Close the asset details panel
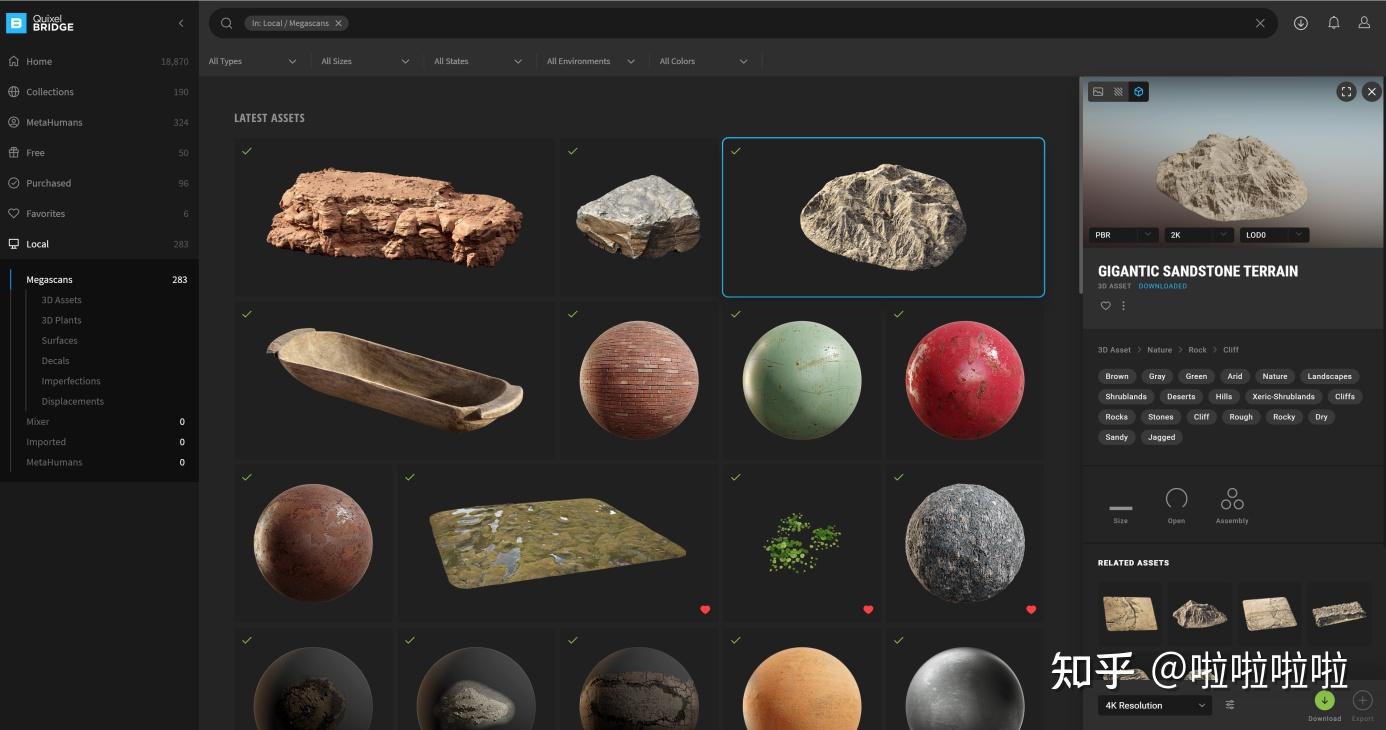Image resolution: width=1386 pixels, height=730 pixels. (1371, 91)
